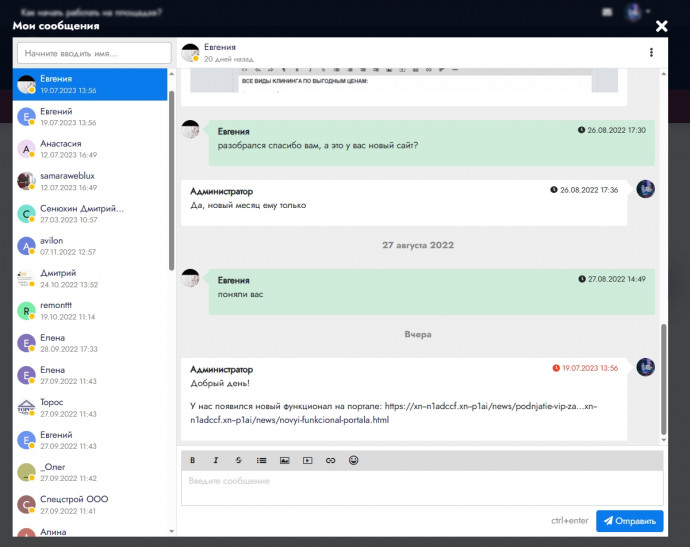This screenshot has width=690, height=547.
Task: Toggle italic formatting in message editor
Action: [x=216, y=460]
